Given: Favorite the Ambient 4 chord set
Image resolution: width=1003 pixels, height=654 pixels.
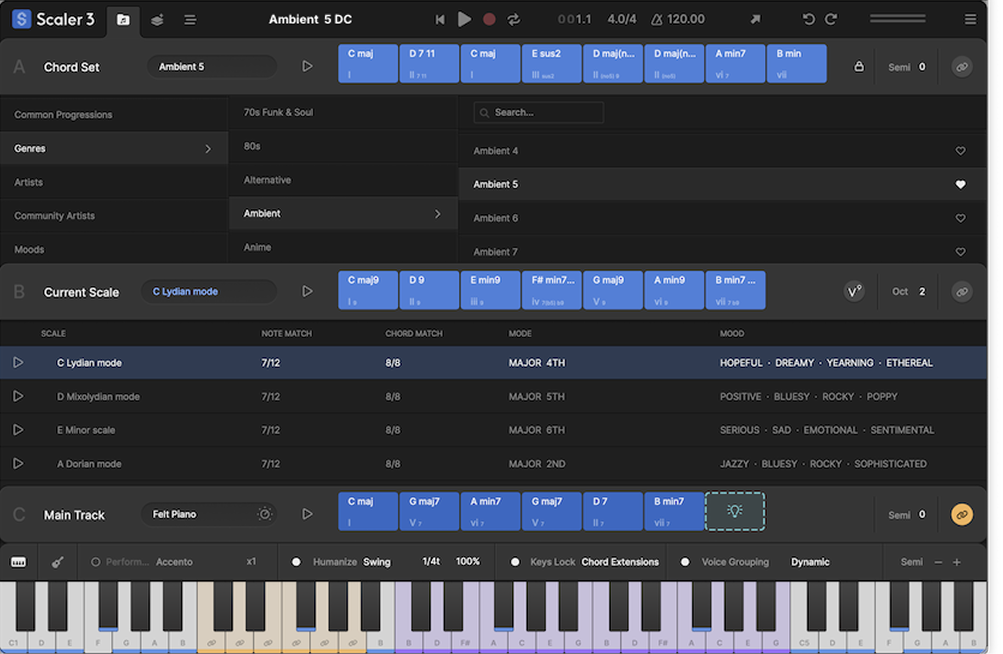Looking at the screenshot, I should click(x=960, y=151).
